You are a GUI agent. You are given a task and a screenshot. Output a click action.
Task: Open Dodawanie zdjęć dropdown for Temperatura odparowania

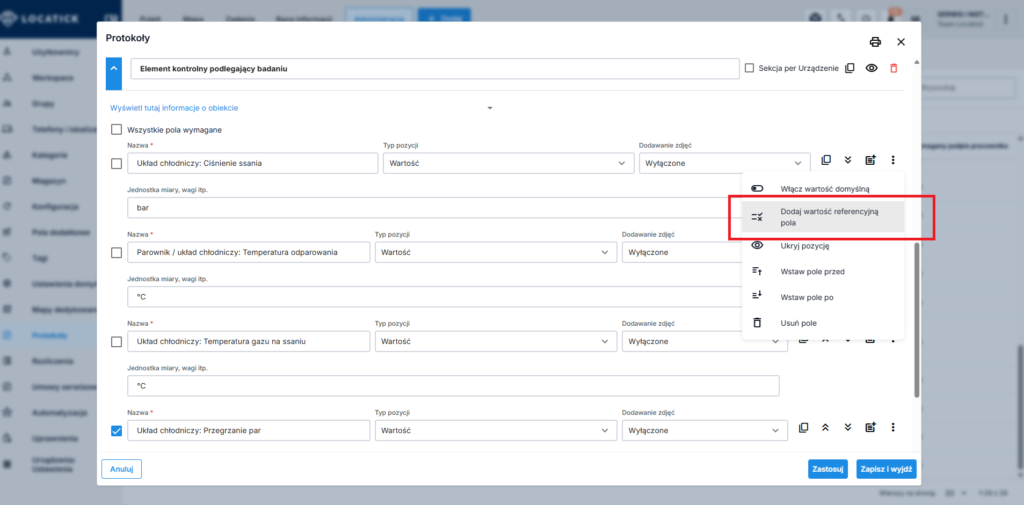click(681, 252)
